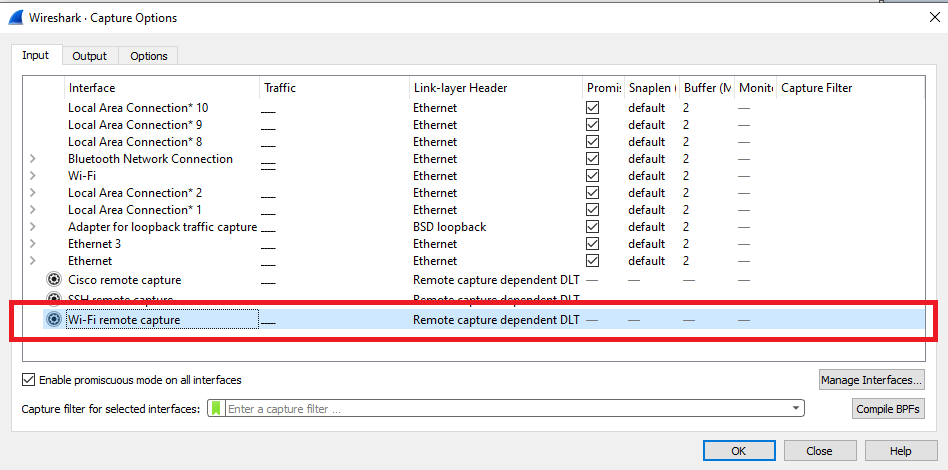Uncheck promiscuous for Local Area Connection* 10
The width and height of the screenshot is (948, 470).
pyautogui.click(x=592, y=108)
